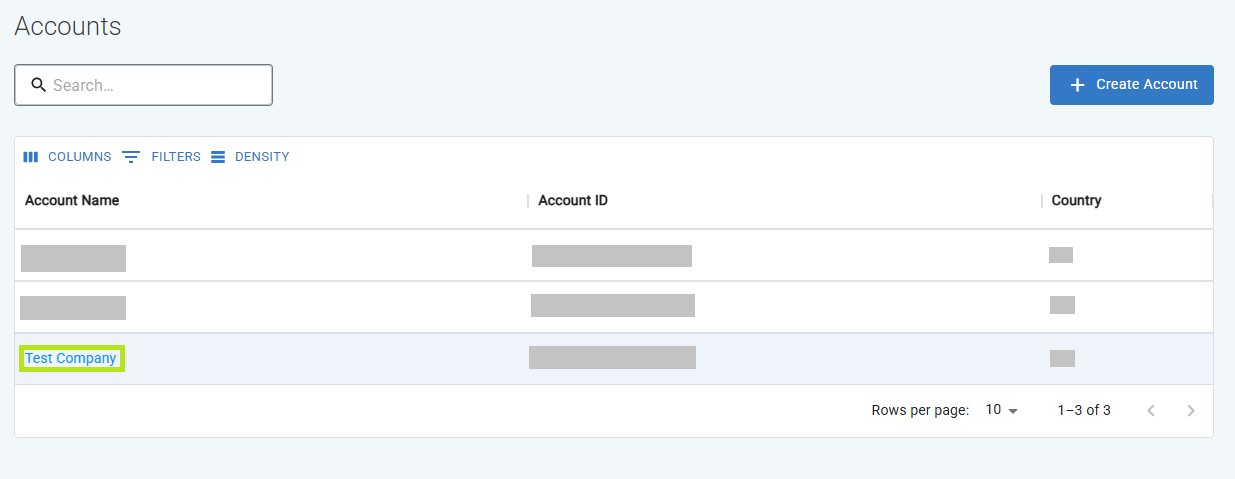Screen dimensions: 1235x479
Task: Click the 1–3 of 3 pagination text
Action: (x=1084, y=410)
